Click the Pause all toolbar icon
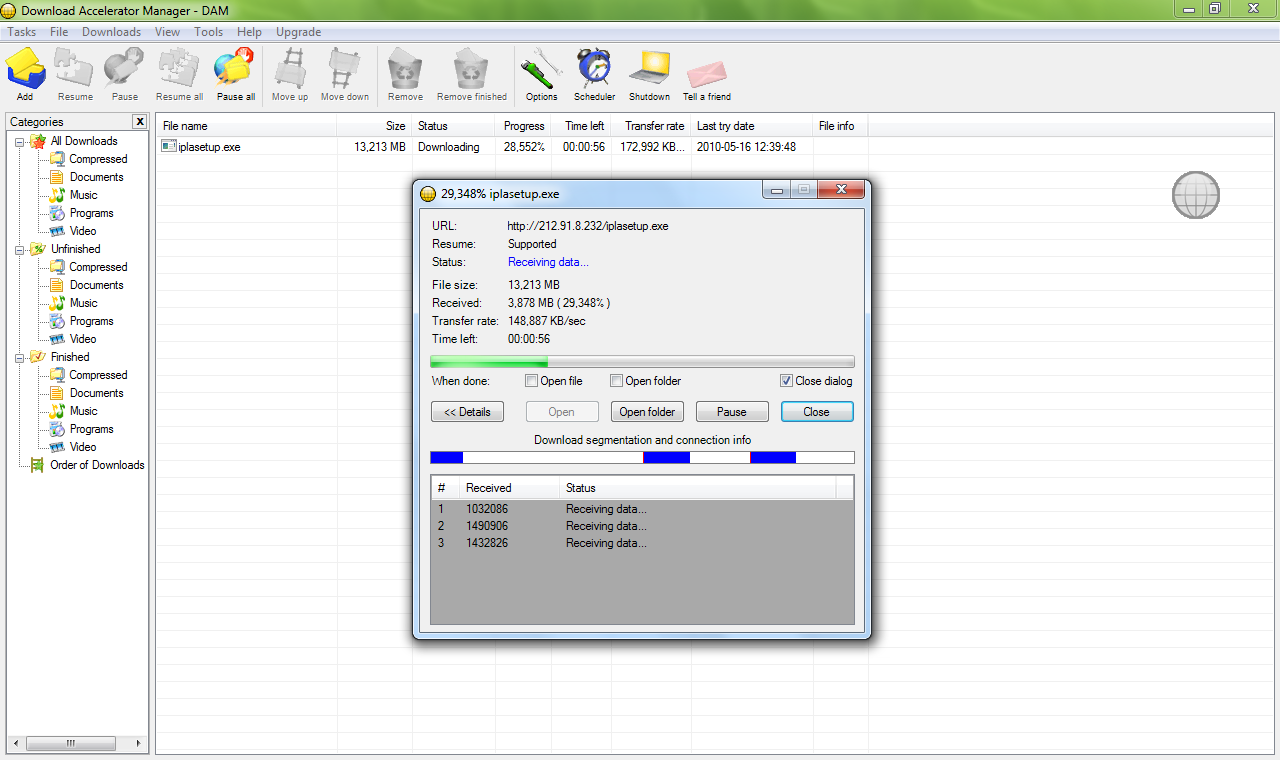Viewport: 1280px width, 760px height. coord(235,69)
